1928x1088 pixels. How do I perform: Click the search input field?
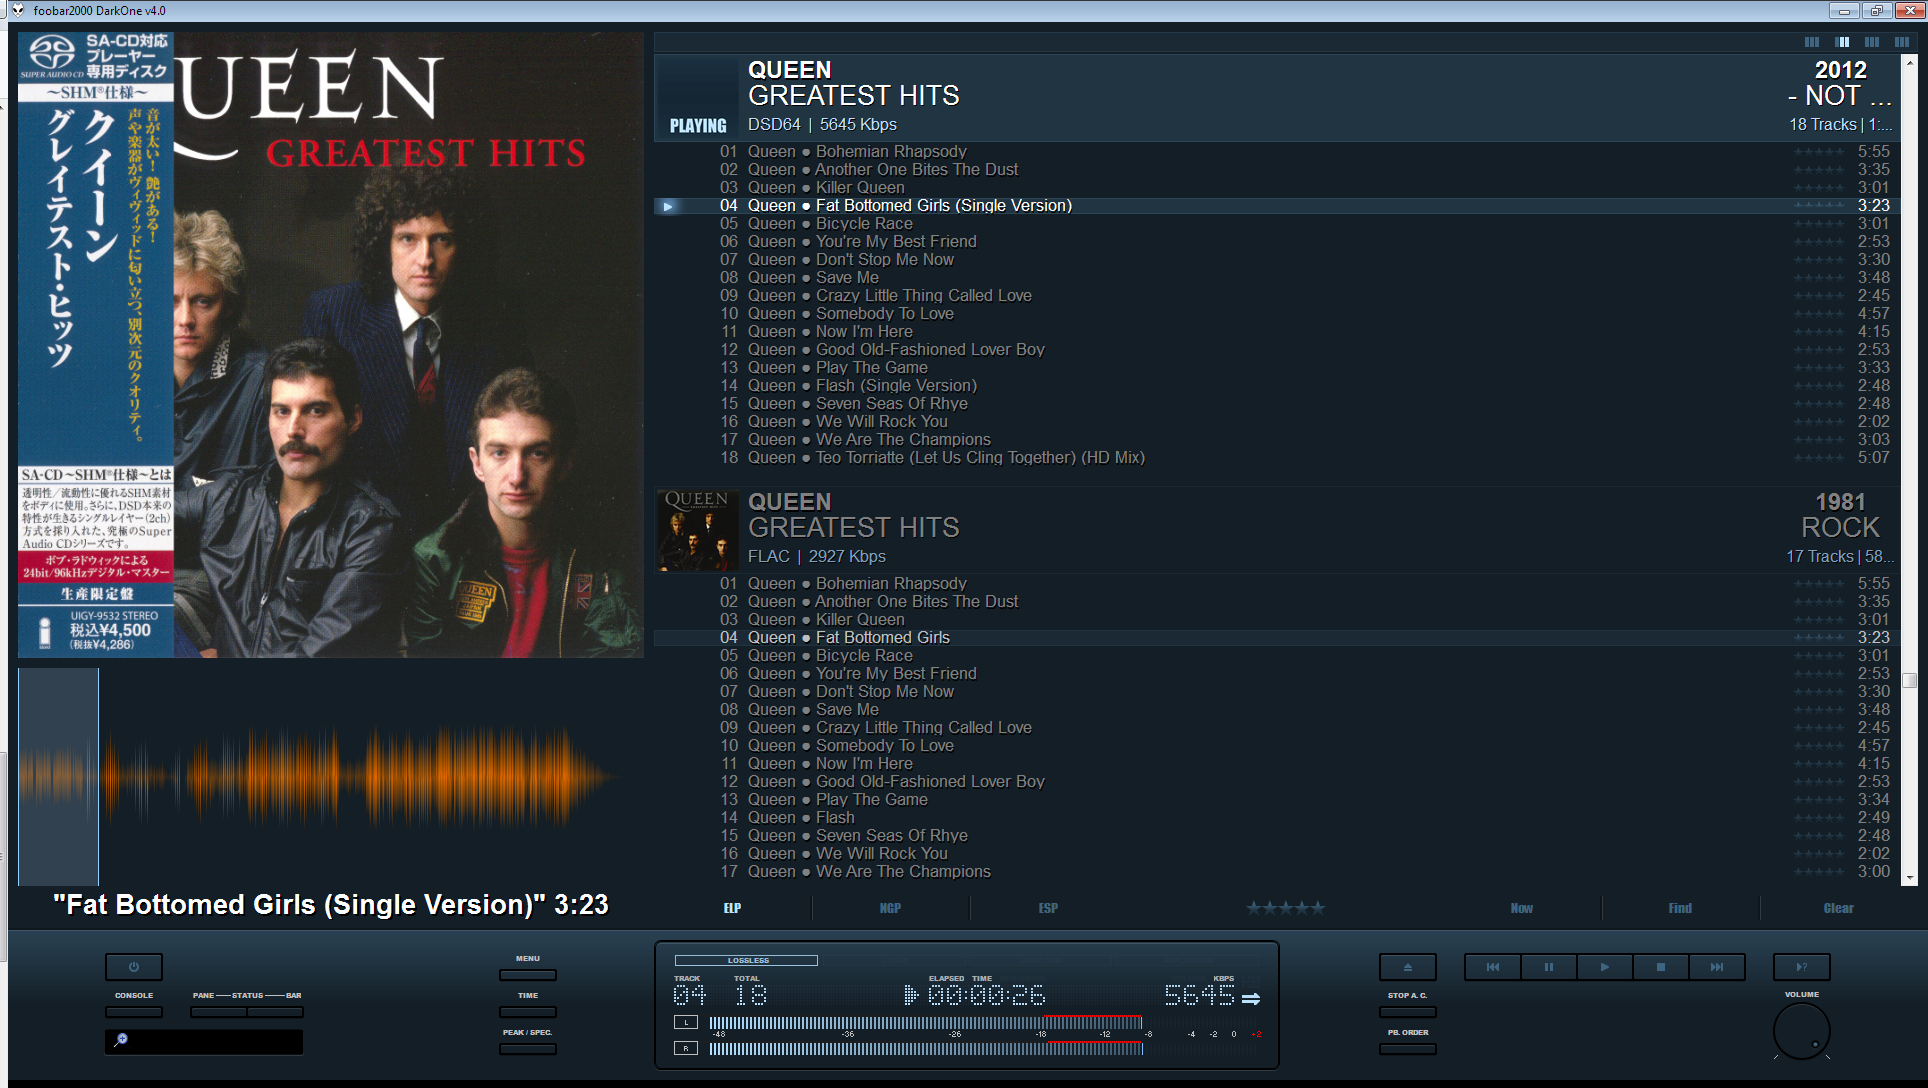(x=204, y=1041)
